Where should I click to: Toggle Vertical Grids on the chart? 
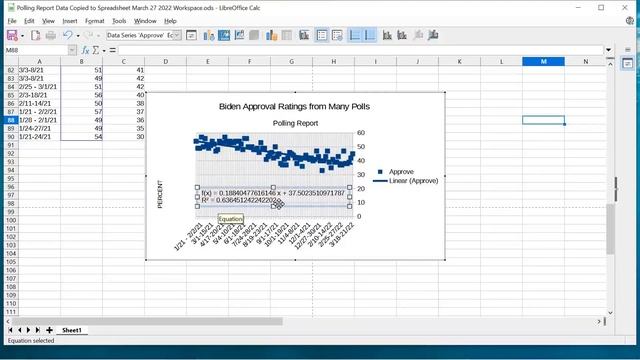[370, 36]
